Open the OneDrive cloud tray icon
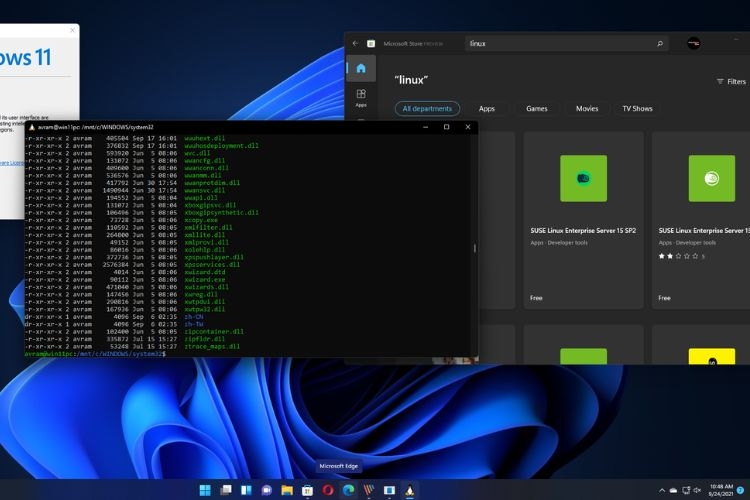 point(673,490)
